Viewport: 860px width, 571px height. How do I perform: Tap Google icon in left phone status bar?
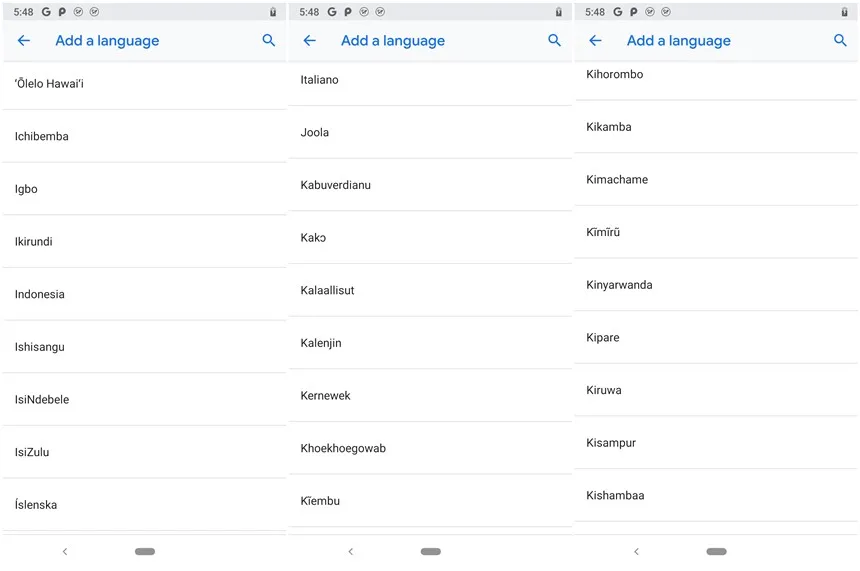pyautogui.click(x=46, y=12)
